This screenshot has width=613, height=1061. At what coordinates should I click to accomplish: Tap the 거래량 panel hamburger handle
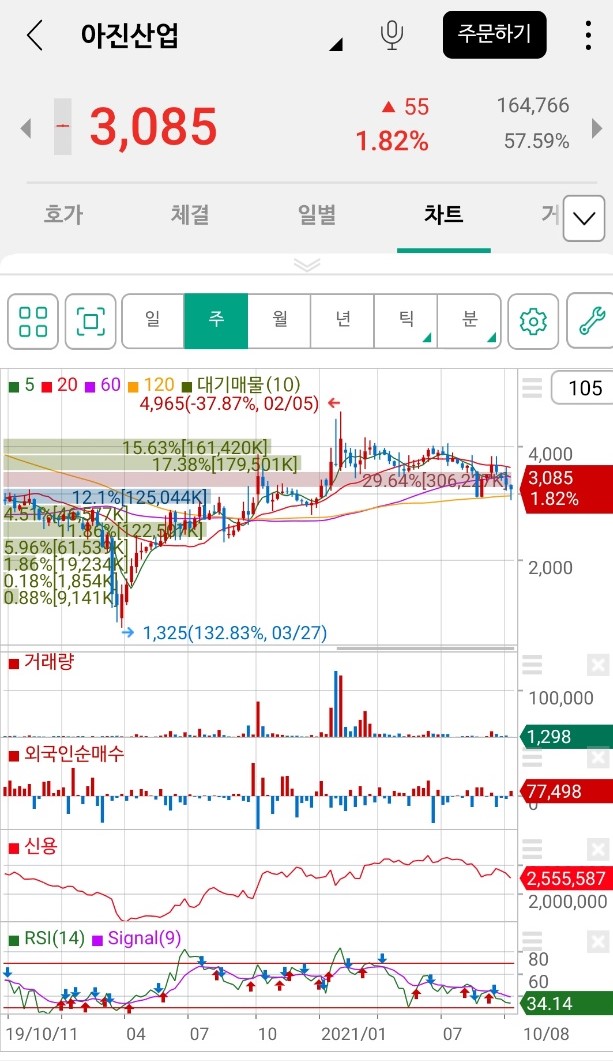click(x=532, y=665)
